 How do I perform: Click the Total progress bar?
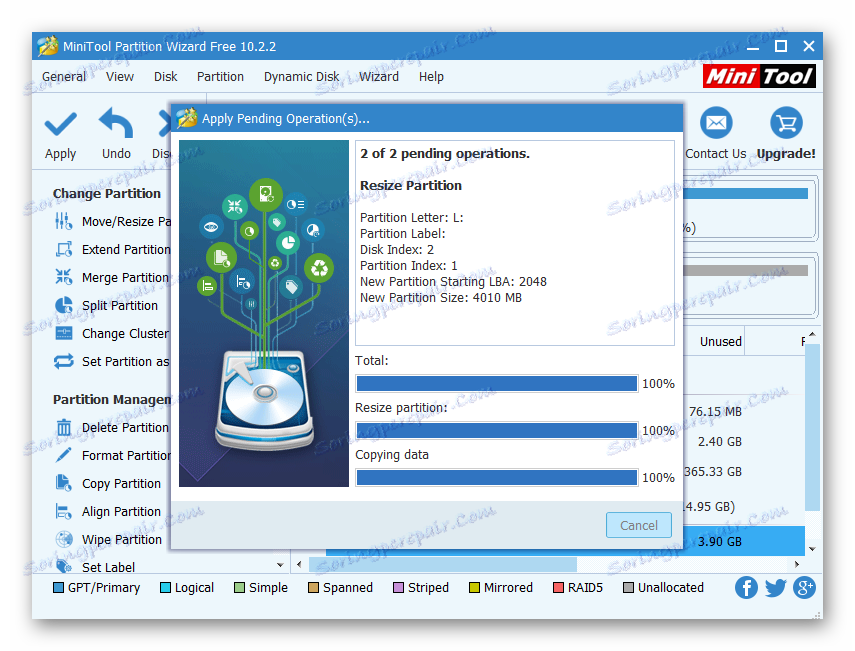click(x=497, y=383)
